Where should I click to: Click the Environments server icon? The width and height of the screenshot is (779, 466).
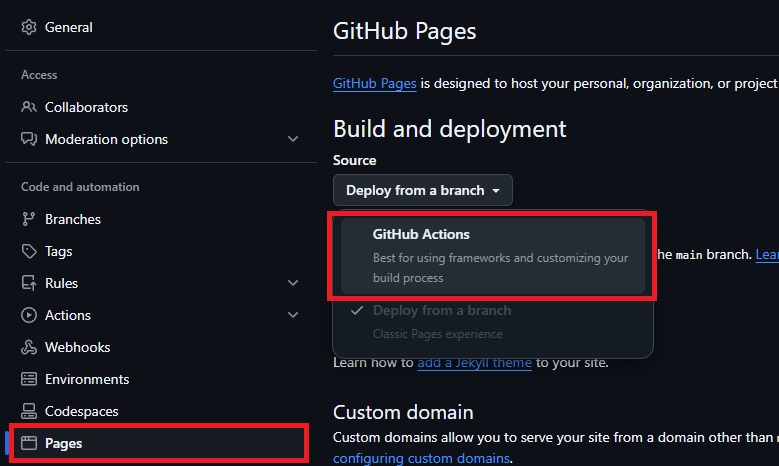(x=29, y=379)
